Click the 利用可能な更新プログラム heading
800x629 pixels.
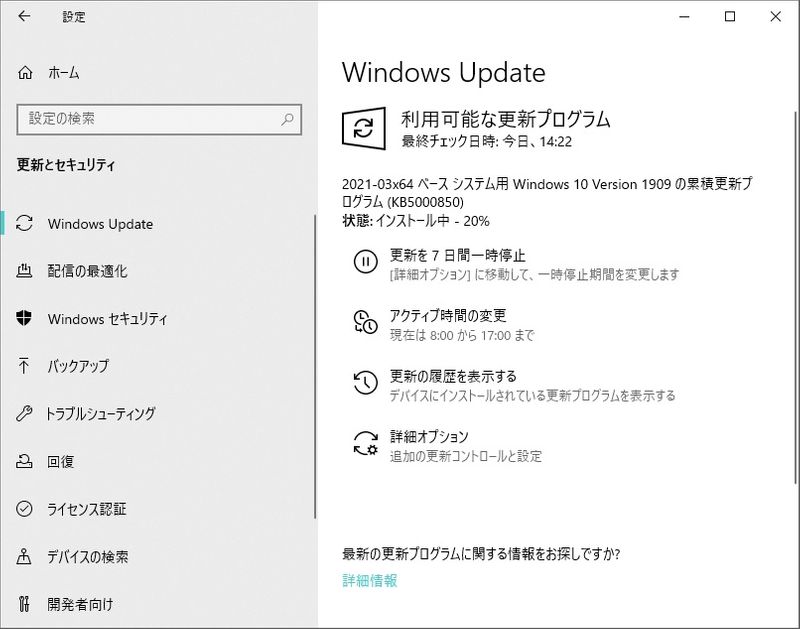coord(506,119)
